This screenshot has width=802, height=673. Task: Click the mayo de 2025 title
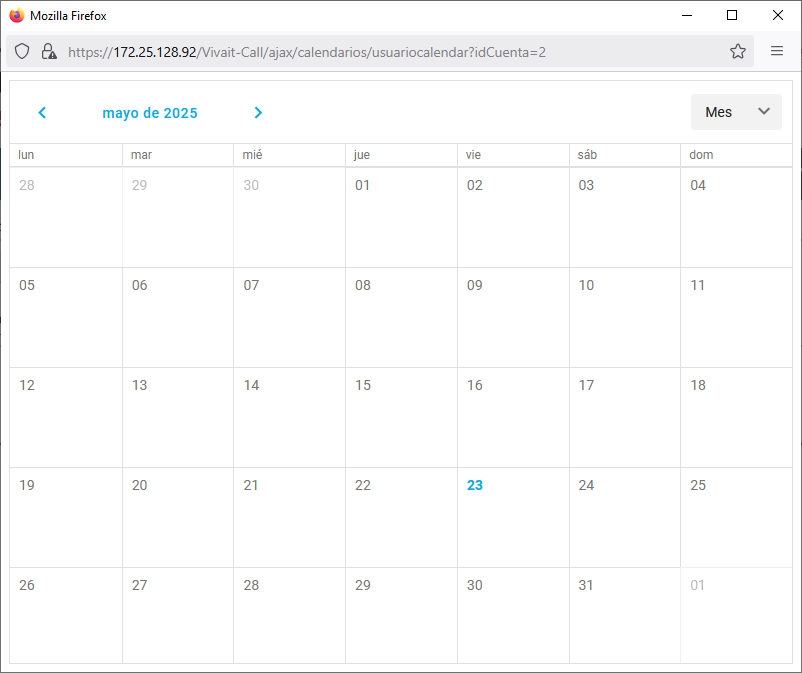click(x=150, y=113)
